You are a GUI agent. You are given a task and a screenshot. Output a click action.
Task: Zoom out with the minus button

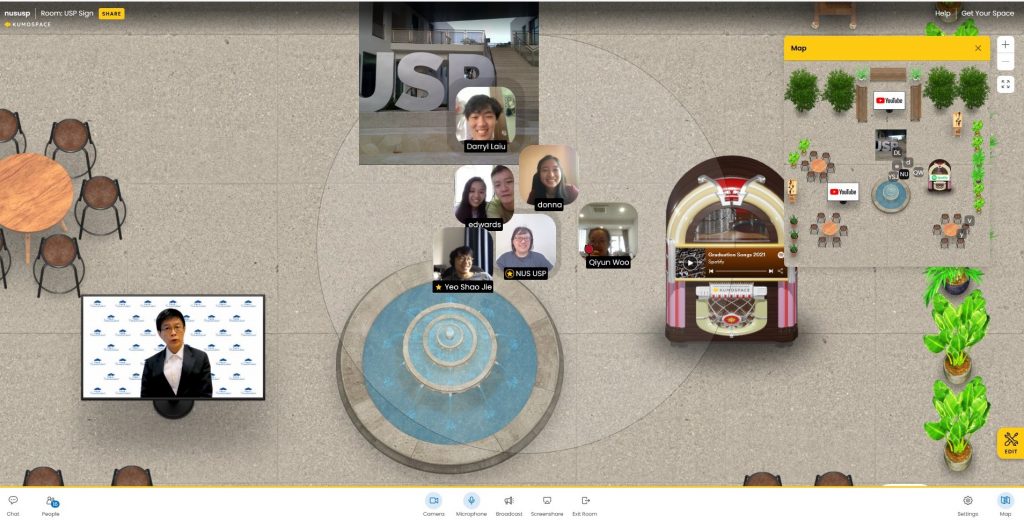tap(1005, 63)
